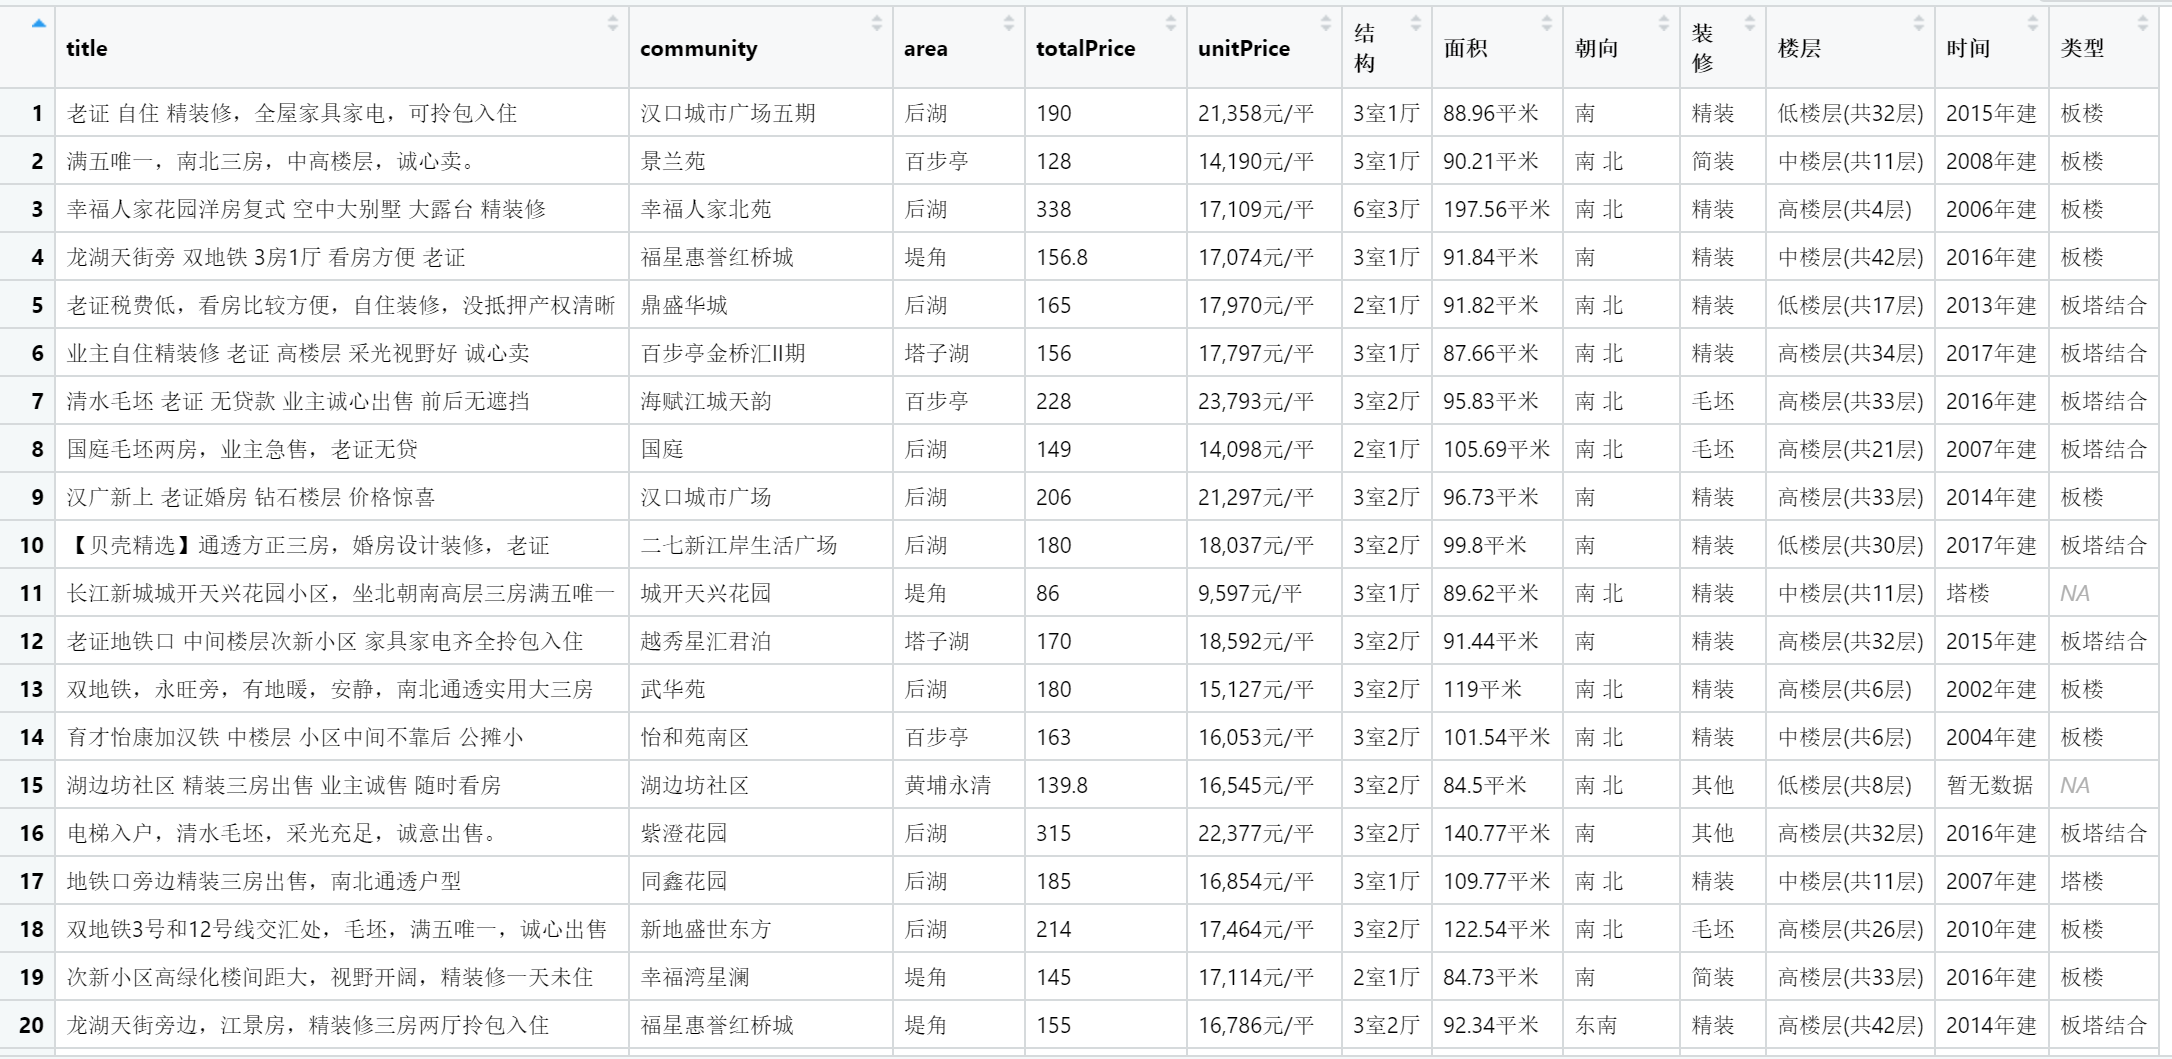Sort by area using its sort arrows
This screenshot has width=2172, height=1059.
[1008, 23]
